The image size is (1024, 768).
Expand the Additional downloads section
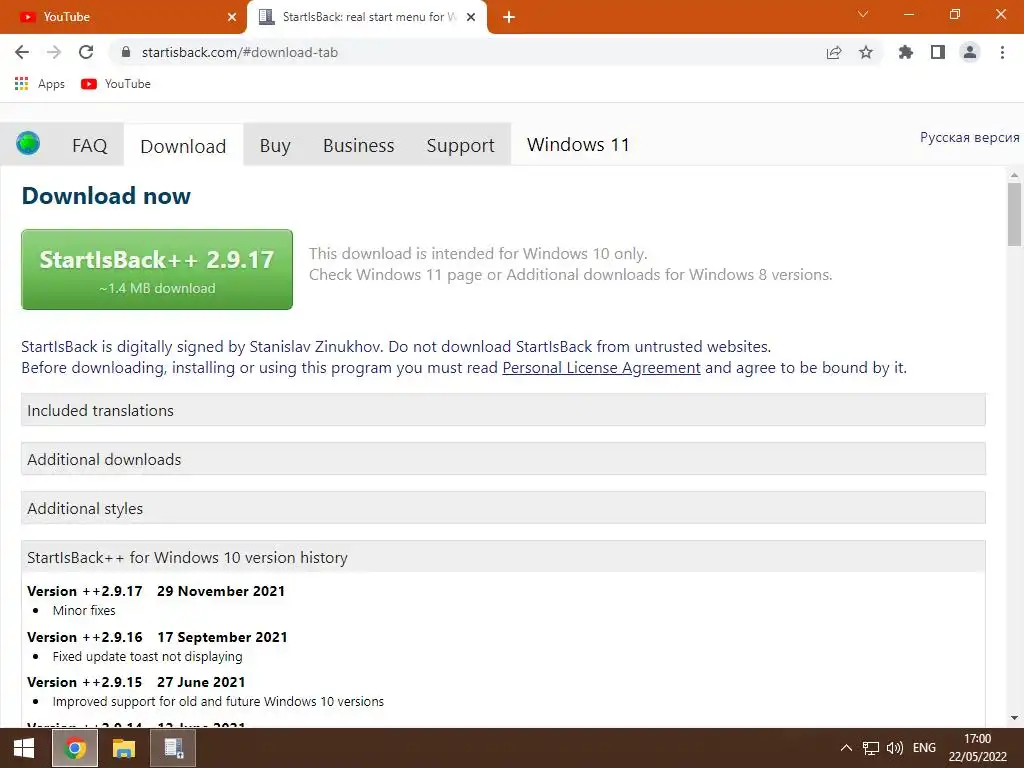pyautogui.click(x=503, y=459)
